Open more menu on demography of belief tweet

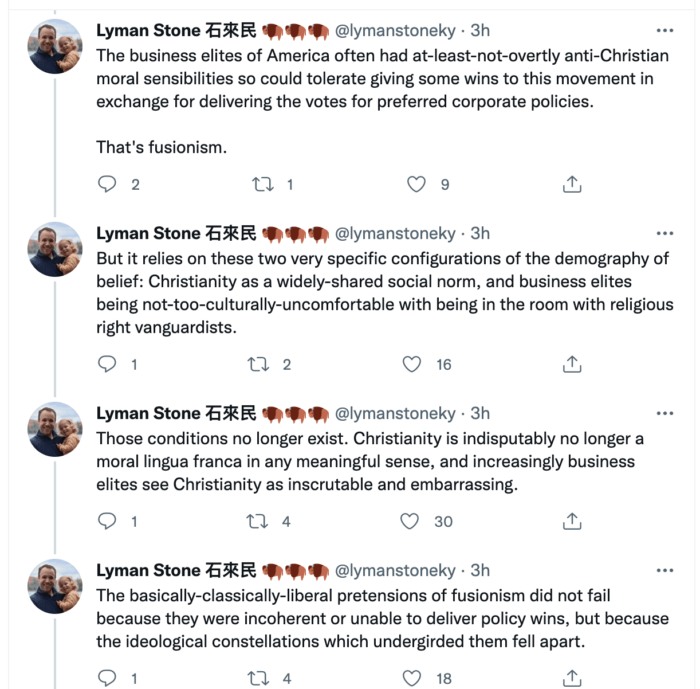(x=665, y=233)
